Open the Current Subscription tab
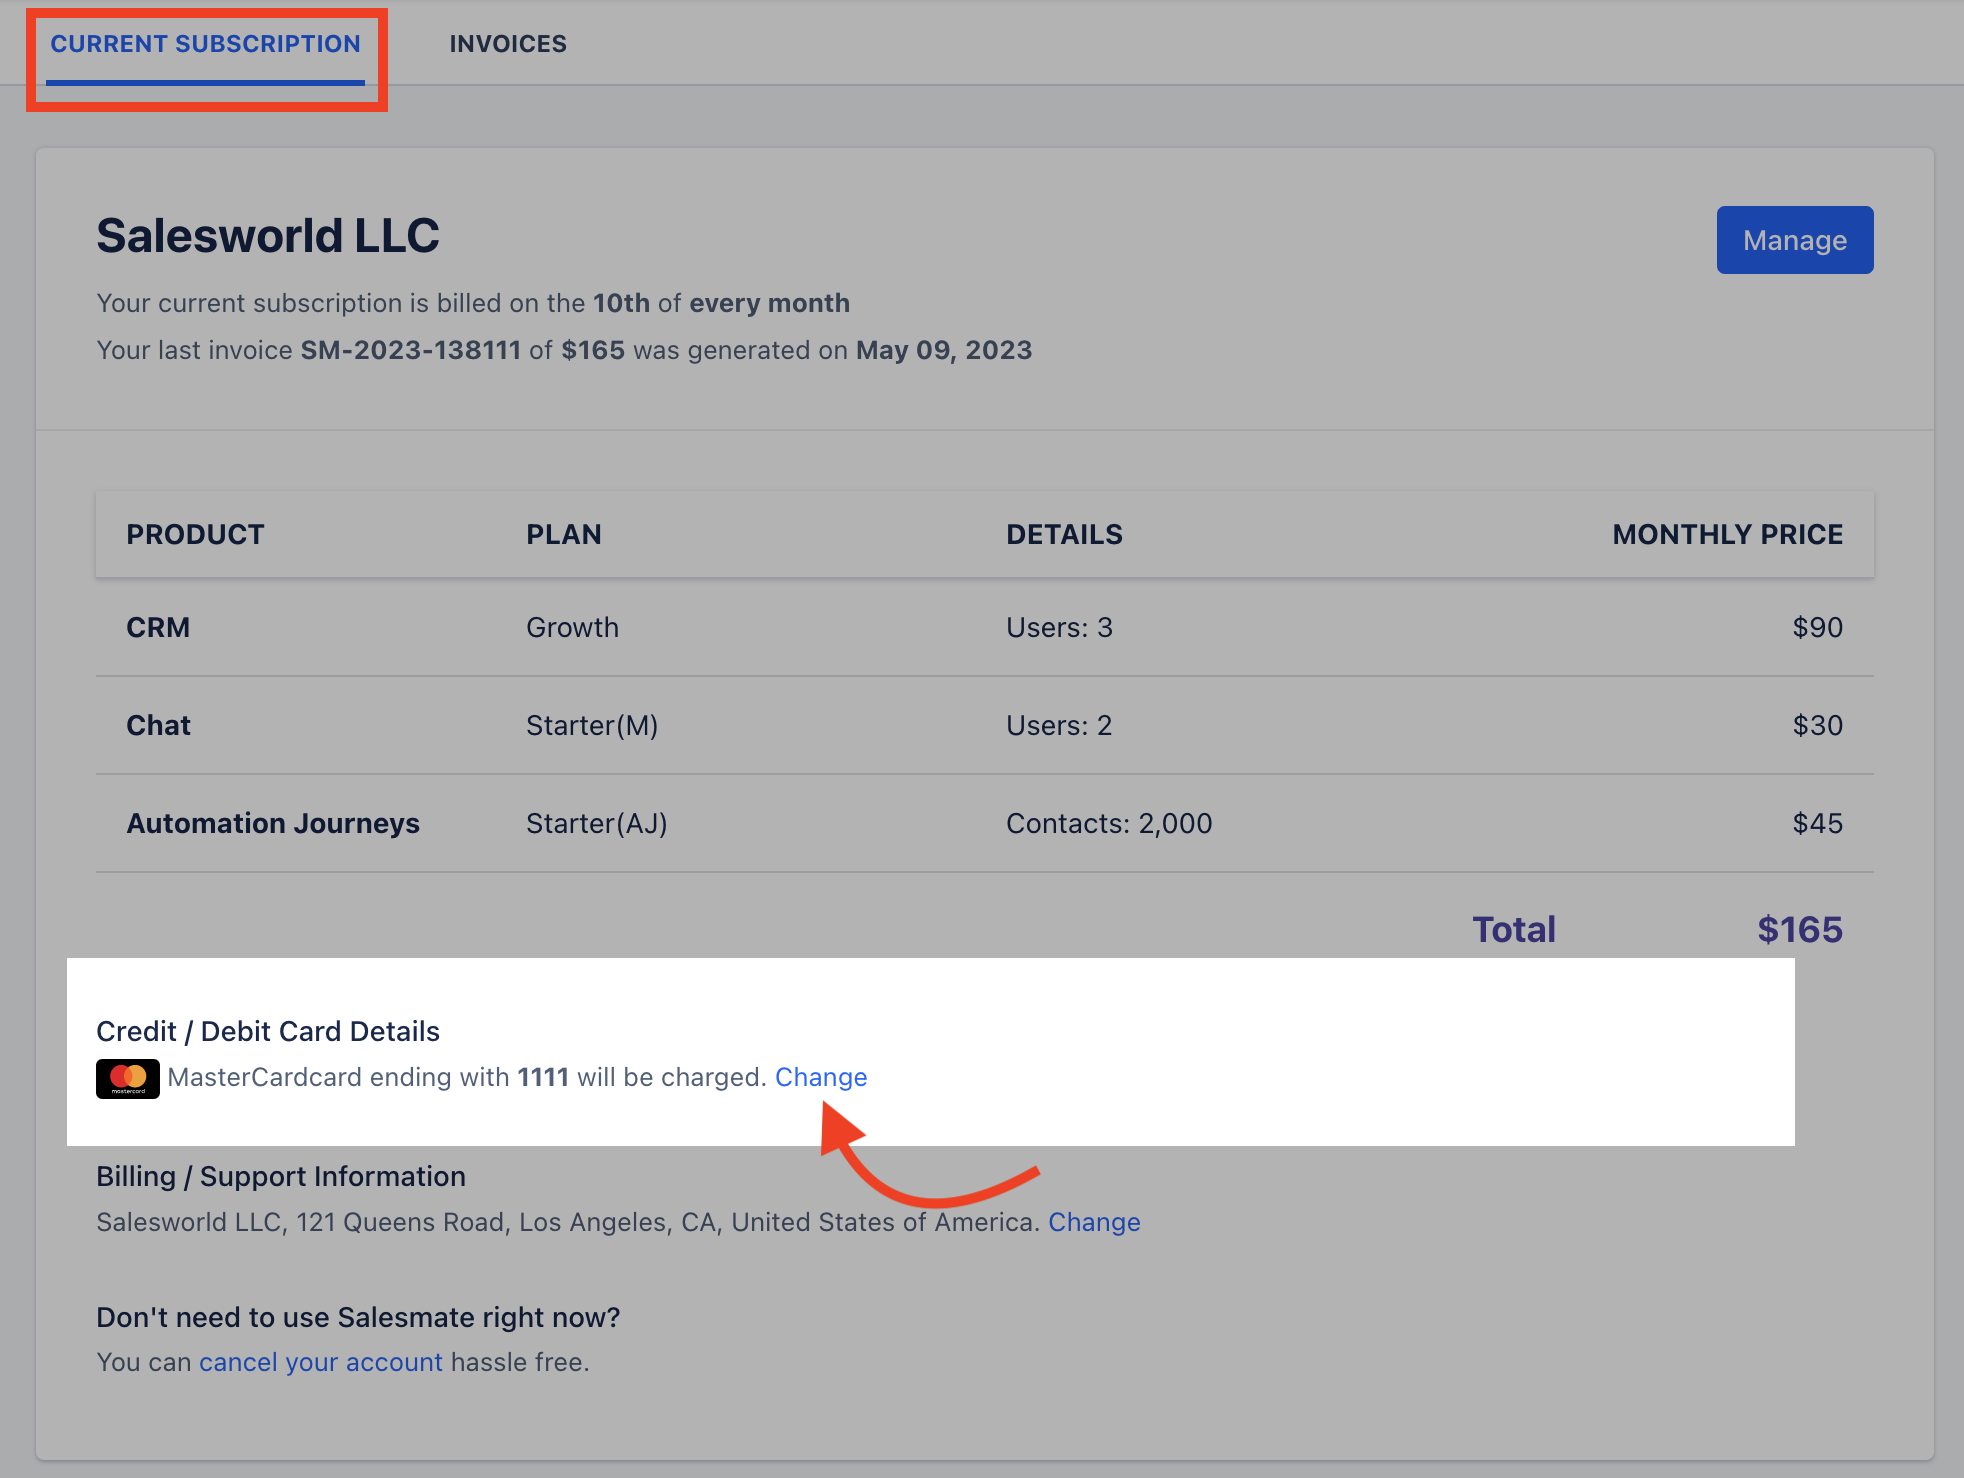Screen dimensions: 1964x1478 pyautogui.click(x=205, y=44)
